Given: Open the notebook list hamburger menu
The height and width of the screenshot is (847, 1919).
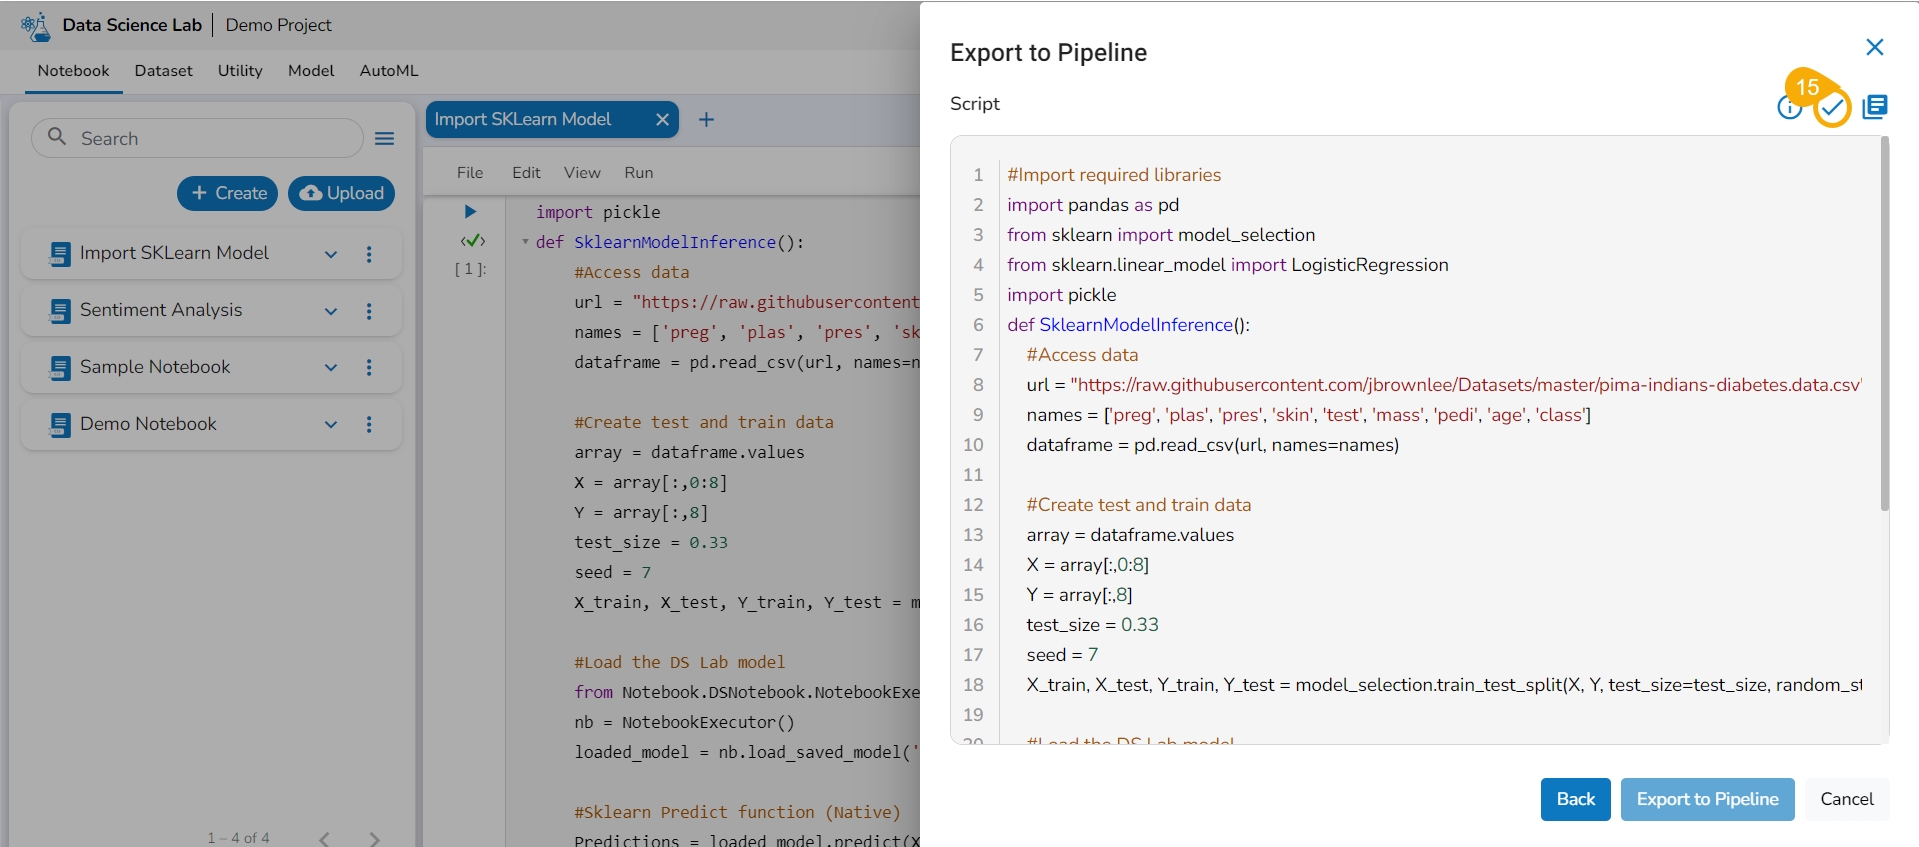Looking at the screenshot, I should [384, 139].
